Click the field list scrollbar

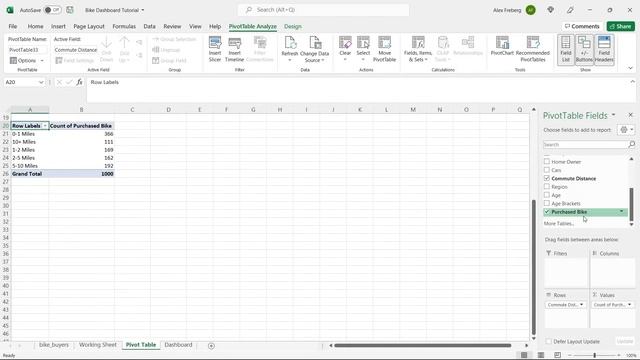click(x=631, y=204)
